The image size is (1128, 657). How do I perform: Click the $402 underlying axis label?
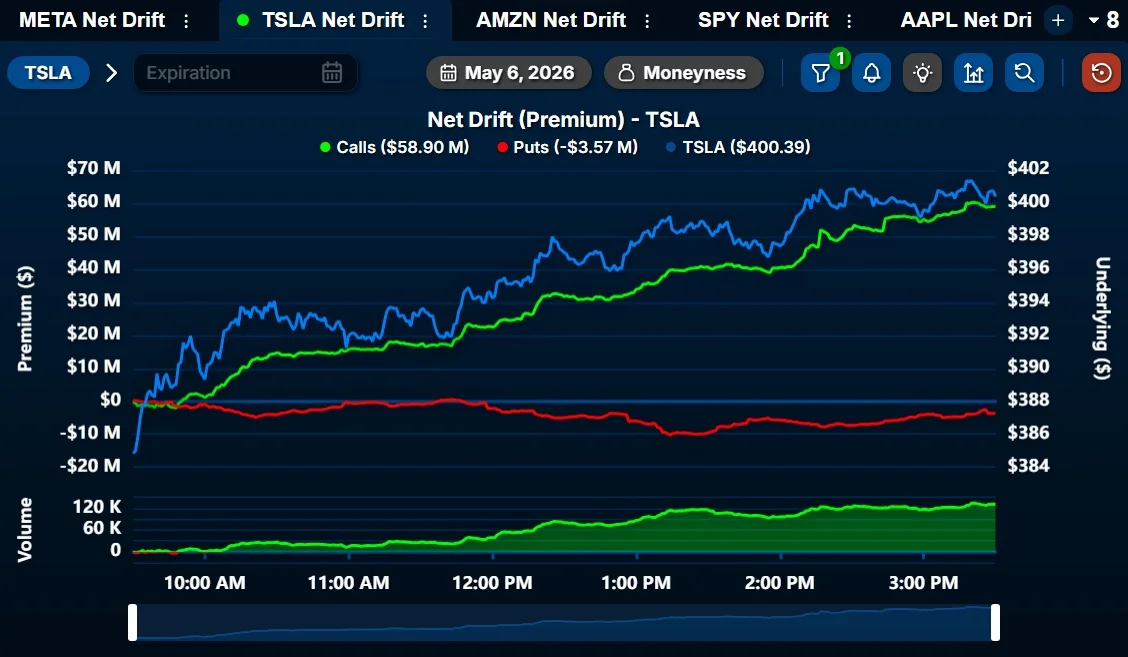point(1028,168)
